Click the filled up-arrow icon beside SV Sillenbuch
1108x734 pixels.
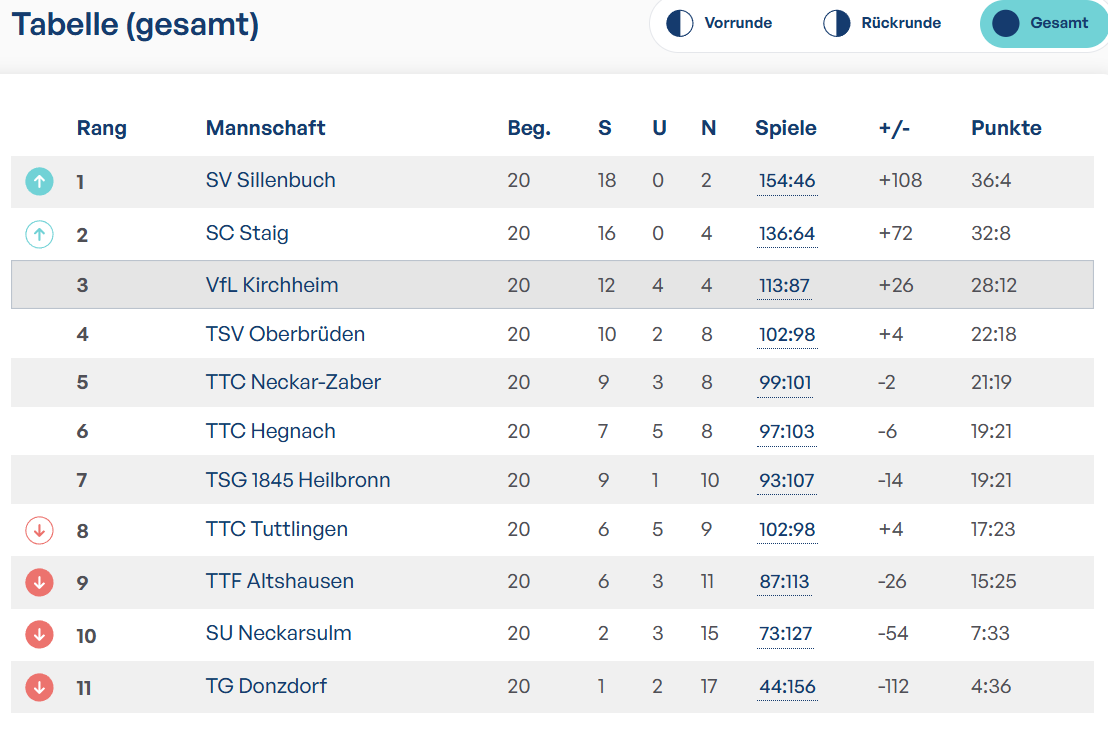pyautogui.click(x=40, y=182)
